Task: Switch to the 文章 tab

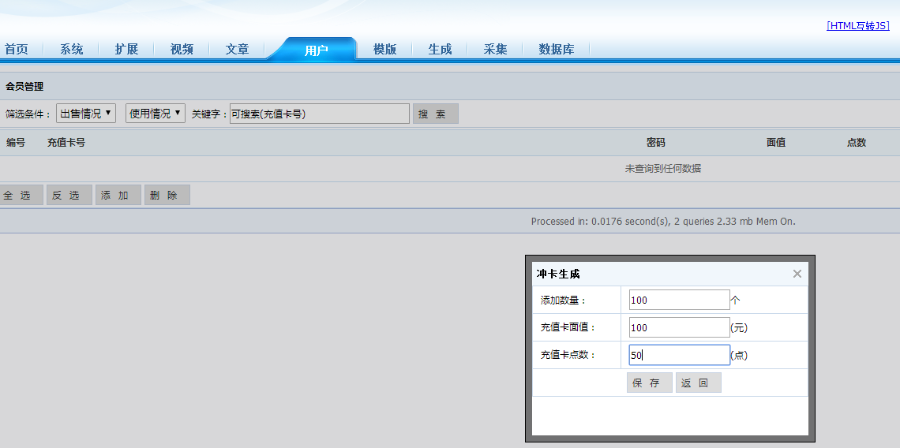Action: click(x=237, y=49)
